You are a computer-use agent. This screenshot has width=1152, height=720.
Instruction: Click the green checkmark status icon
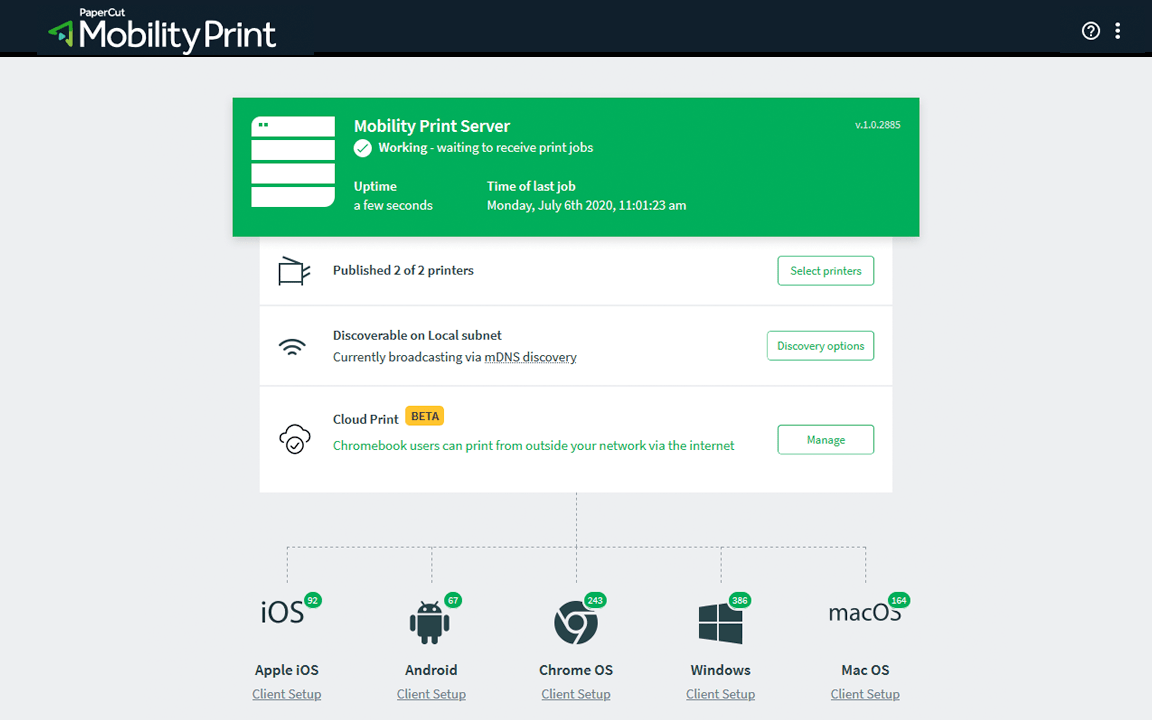pos(362,148)
